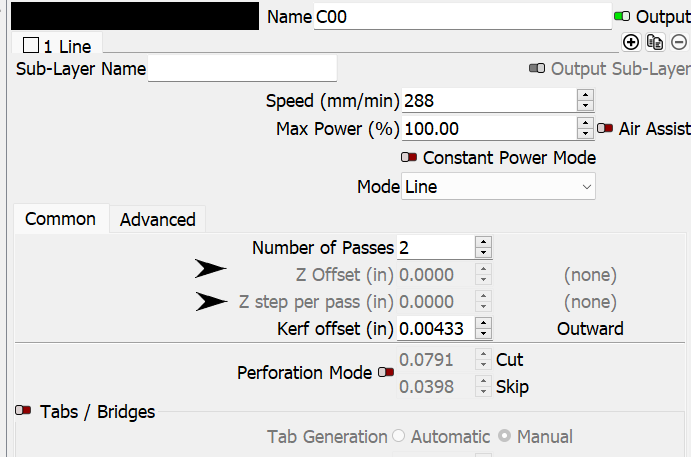Click the Name field containing C00

(463, 17)
